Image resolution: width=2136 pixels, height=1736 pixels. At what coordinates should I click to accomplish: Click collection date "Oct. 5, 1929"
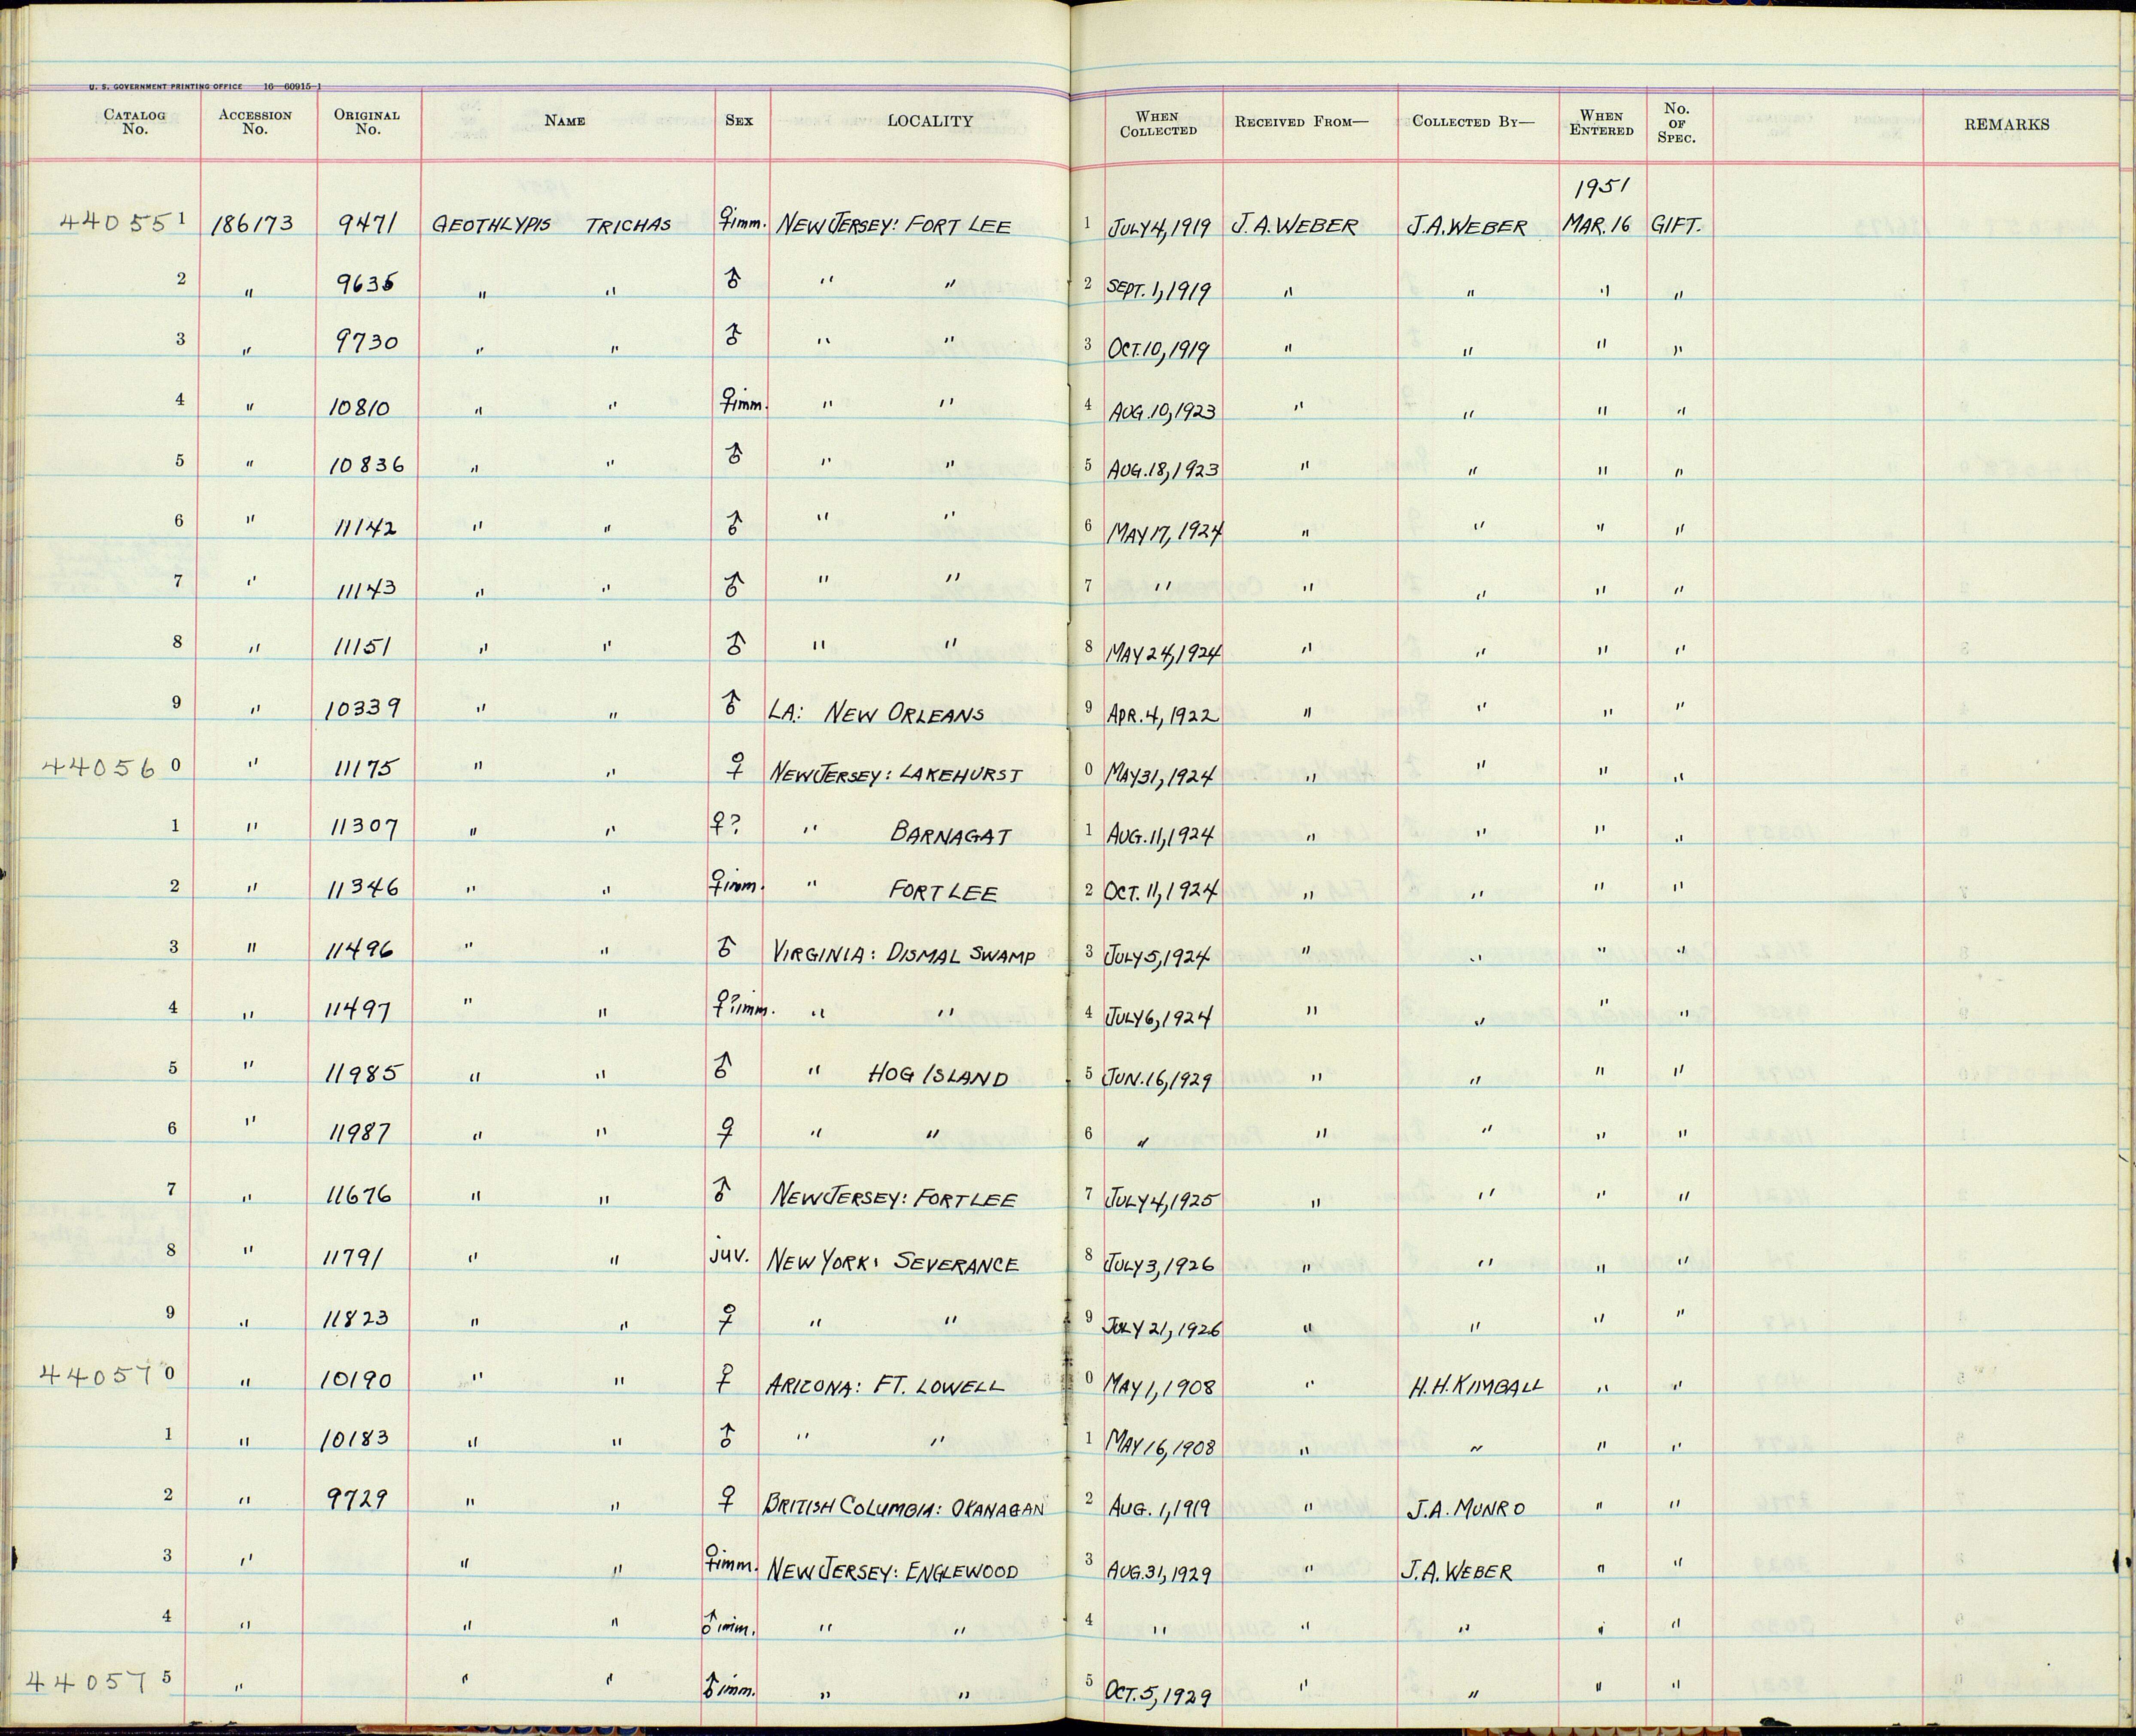pyautogui.click(x=1158, y=1696)
